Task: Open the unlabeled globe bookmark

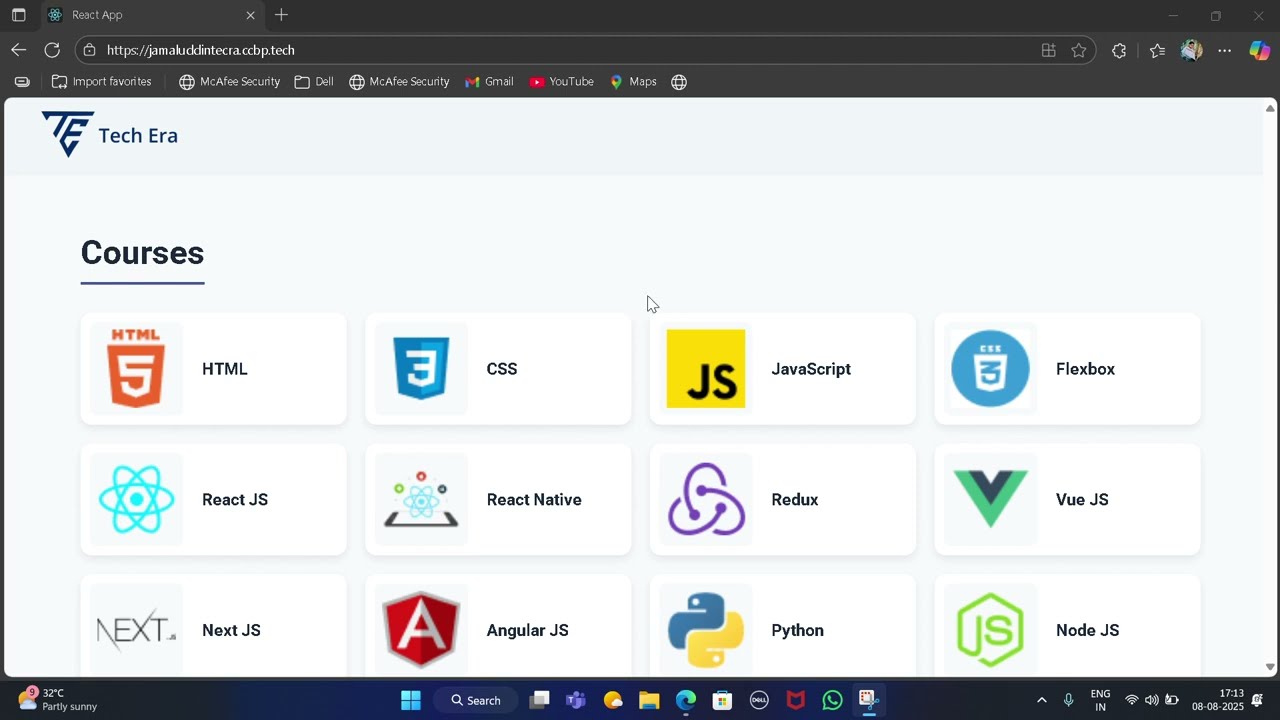Action: [x=679, y=82]
